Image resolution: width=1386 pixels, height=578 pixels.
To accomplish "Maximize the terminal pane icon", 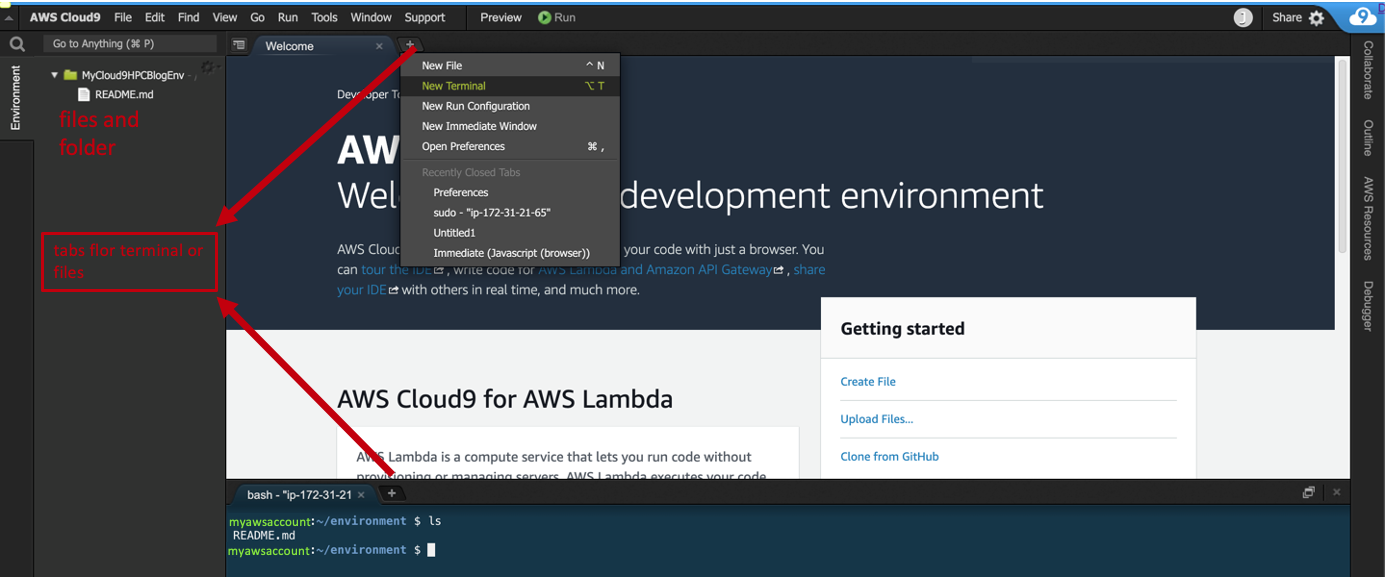I will point(1308,493).
